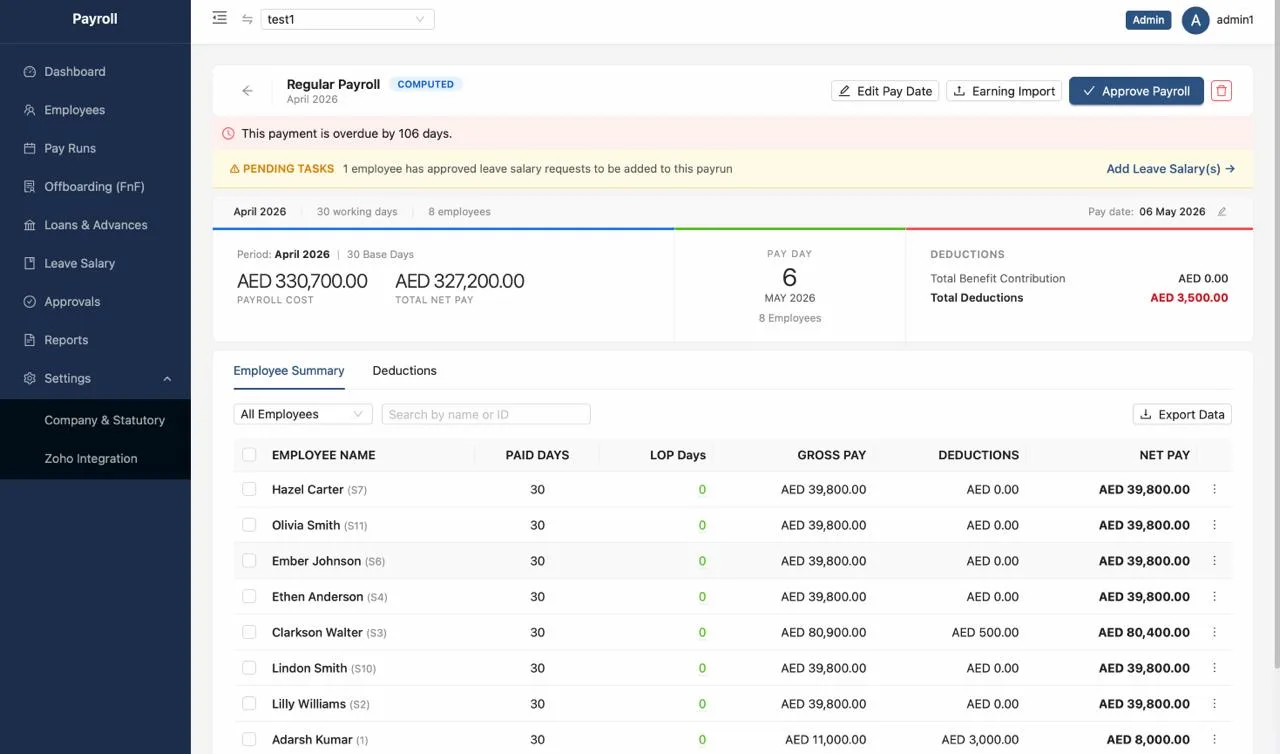Viewport: 1280px width, 754px height.
Task: Collapse the Settings menu
Action: pos(95,378)
